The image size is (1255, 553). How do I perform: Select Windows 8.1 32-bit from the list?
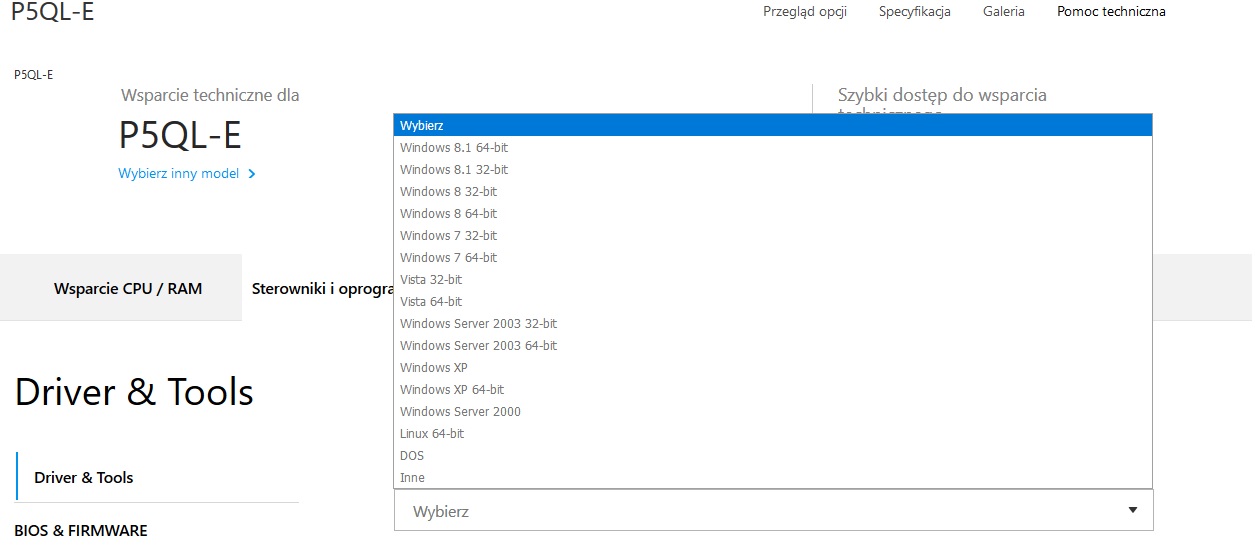(773, 169)
